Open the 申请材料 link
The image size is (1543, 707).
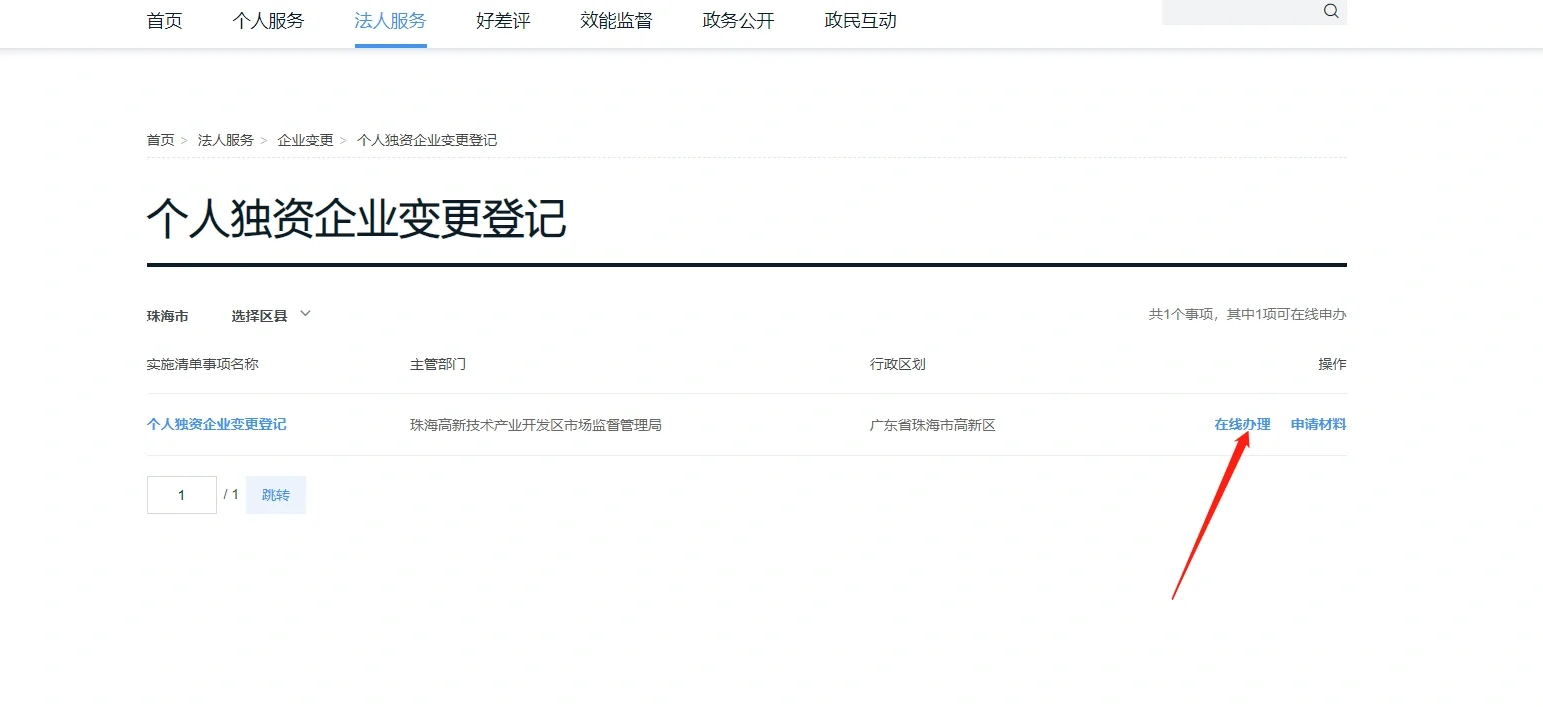[x=1318, y=424]
